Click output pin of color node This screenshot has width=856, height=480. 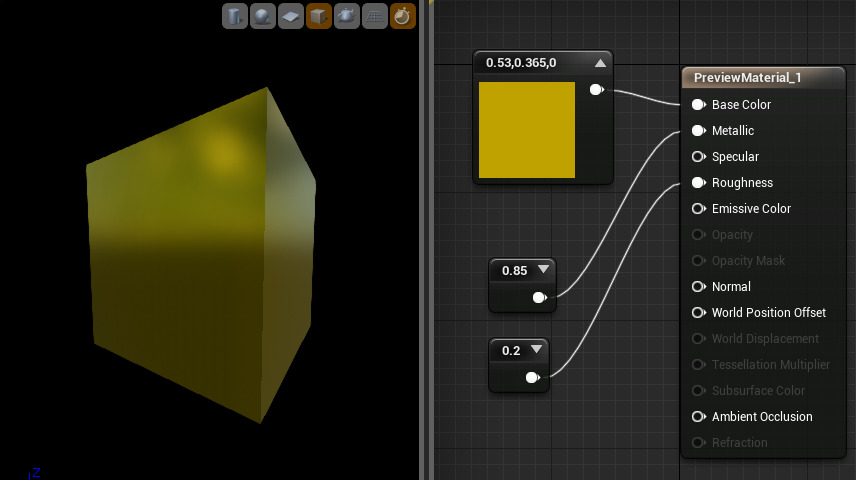[x=597, y=89]
